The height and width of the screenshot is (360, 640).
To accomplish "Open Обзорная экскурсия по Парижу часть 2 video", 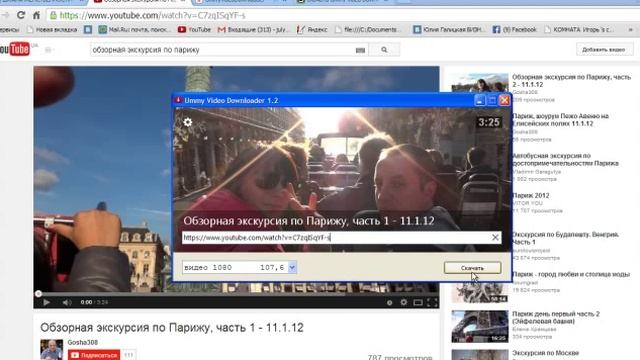I will click(x=571, y=80).
